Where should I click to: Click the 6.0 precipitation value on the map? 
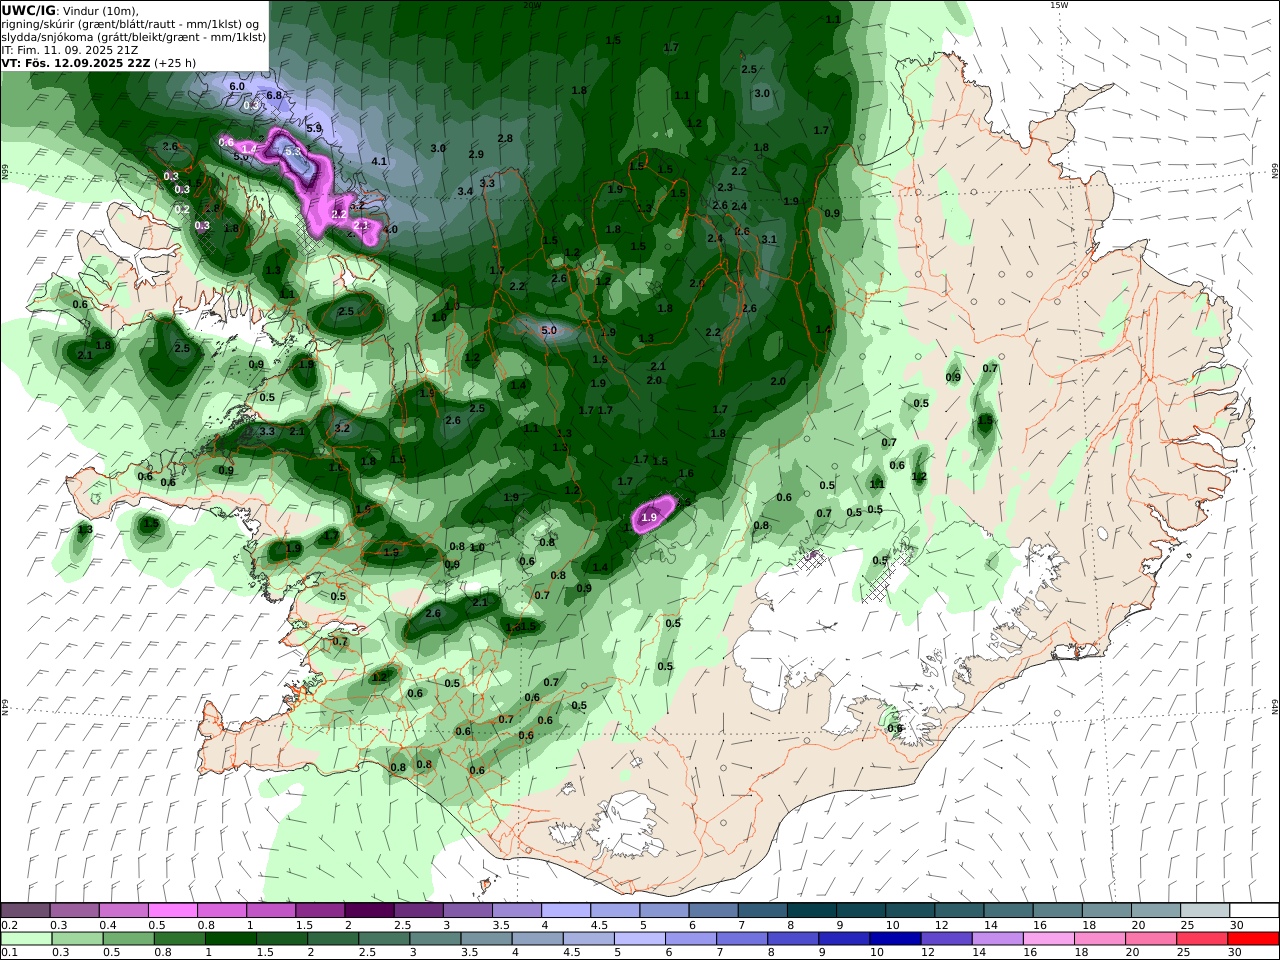click(x=237, y=87)
